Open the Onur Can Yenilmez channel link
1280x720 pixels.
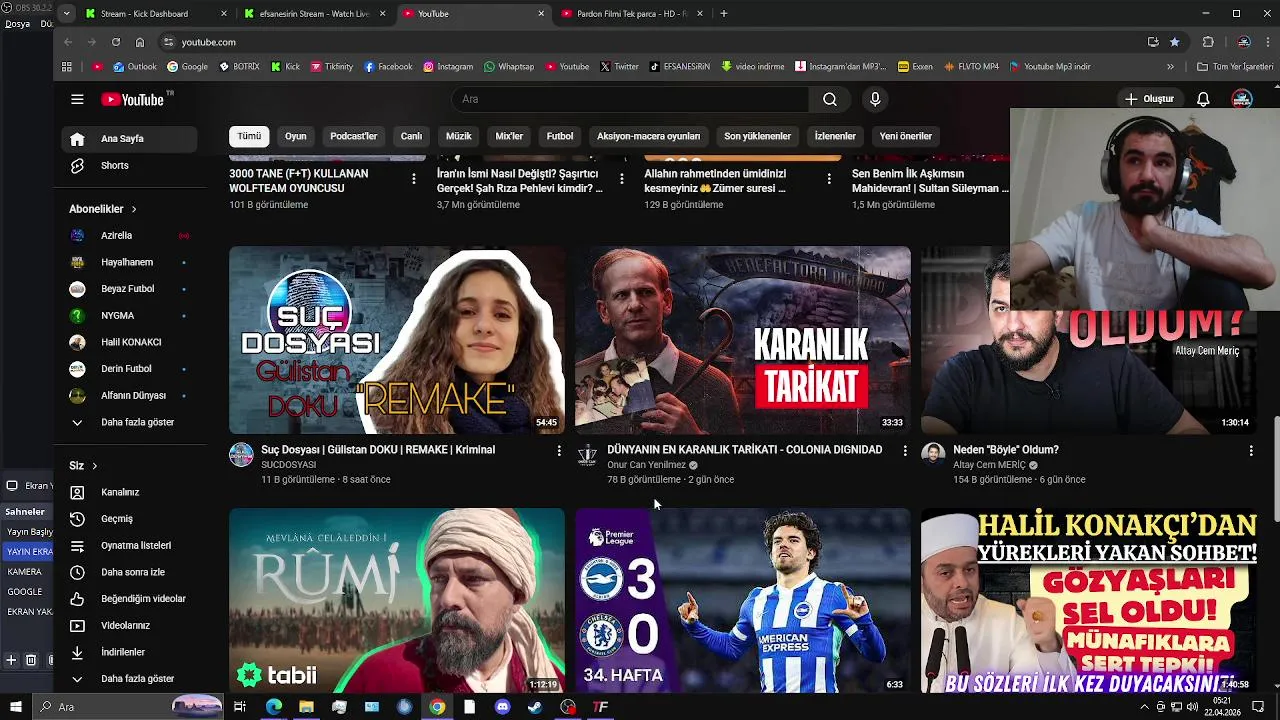(x=646, y=465)
